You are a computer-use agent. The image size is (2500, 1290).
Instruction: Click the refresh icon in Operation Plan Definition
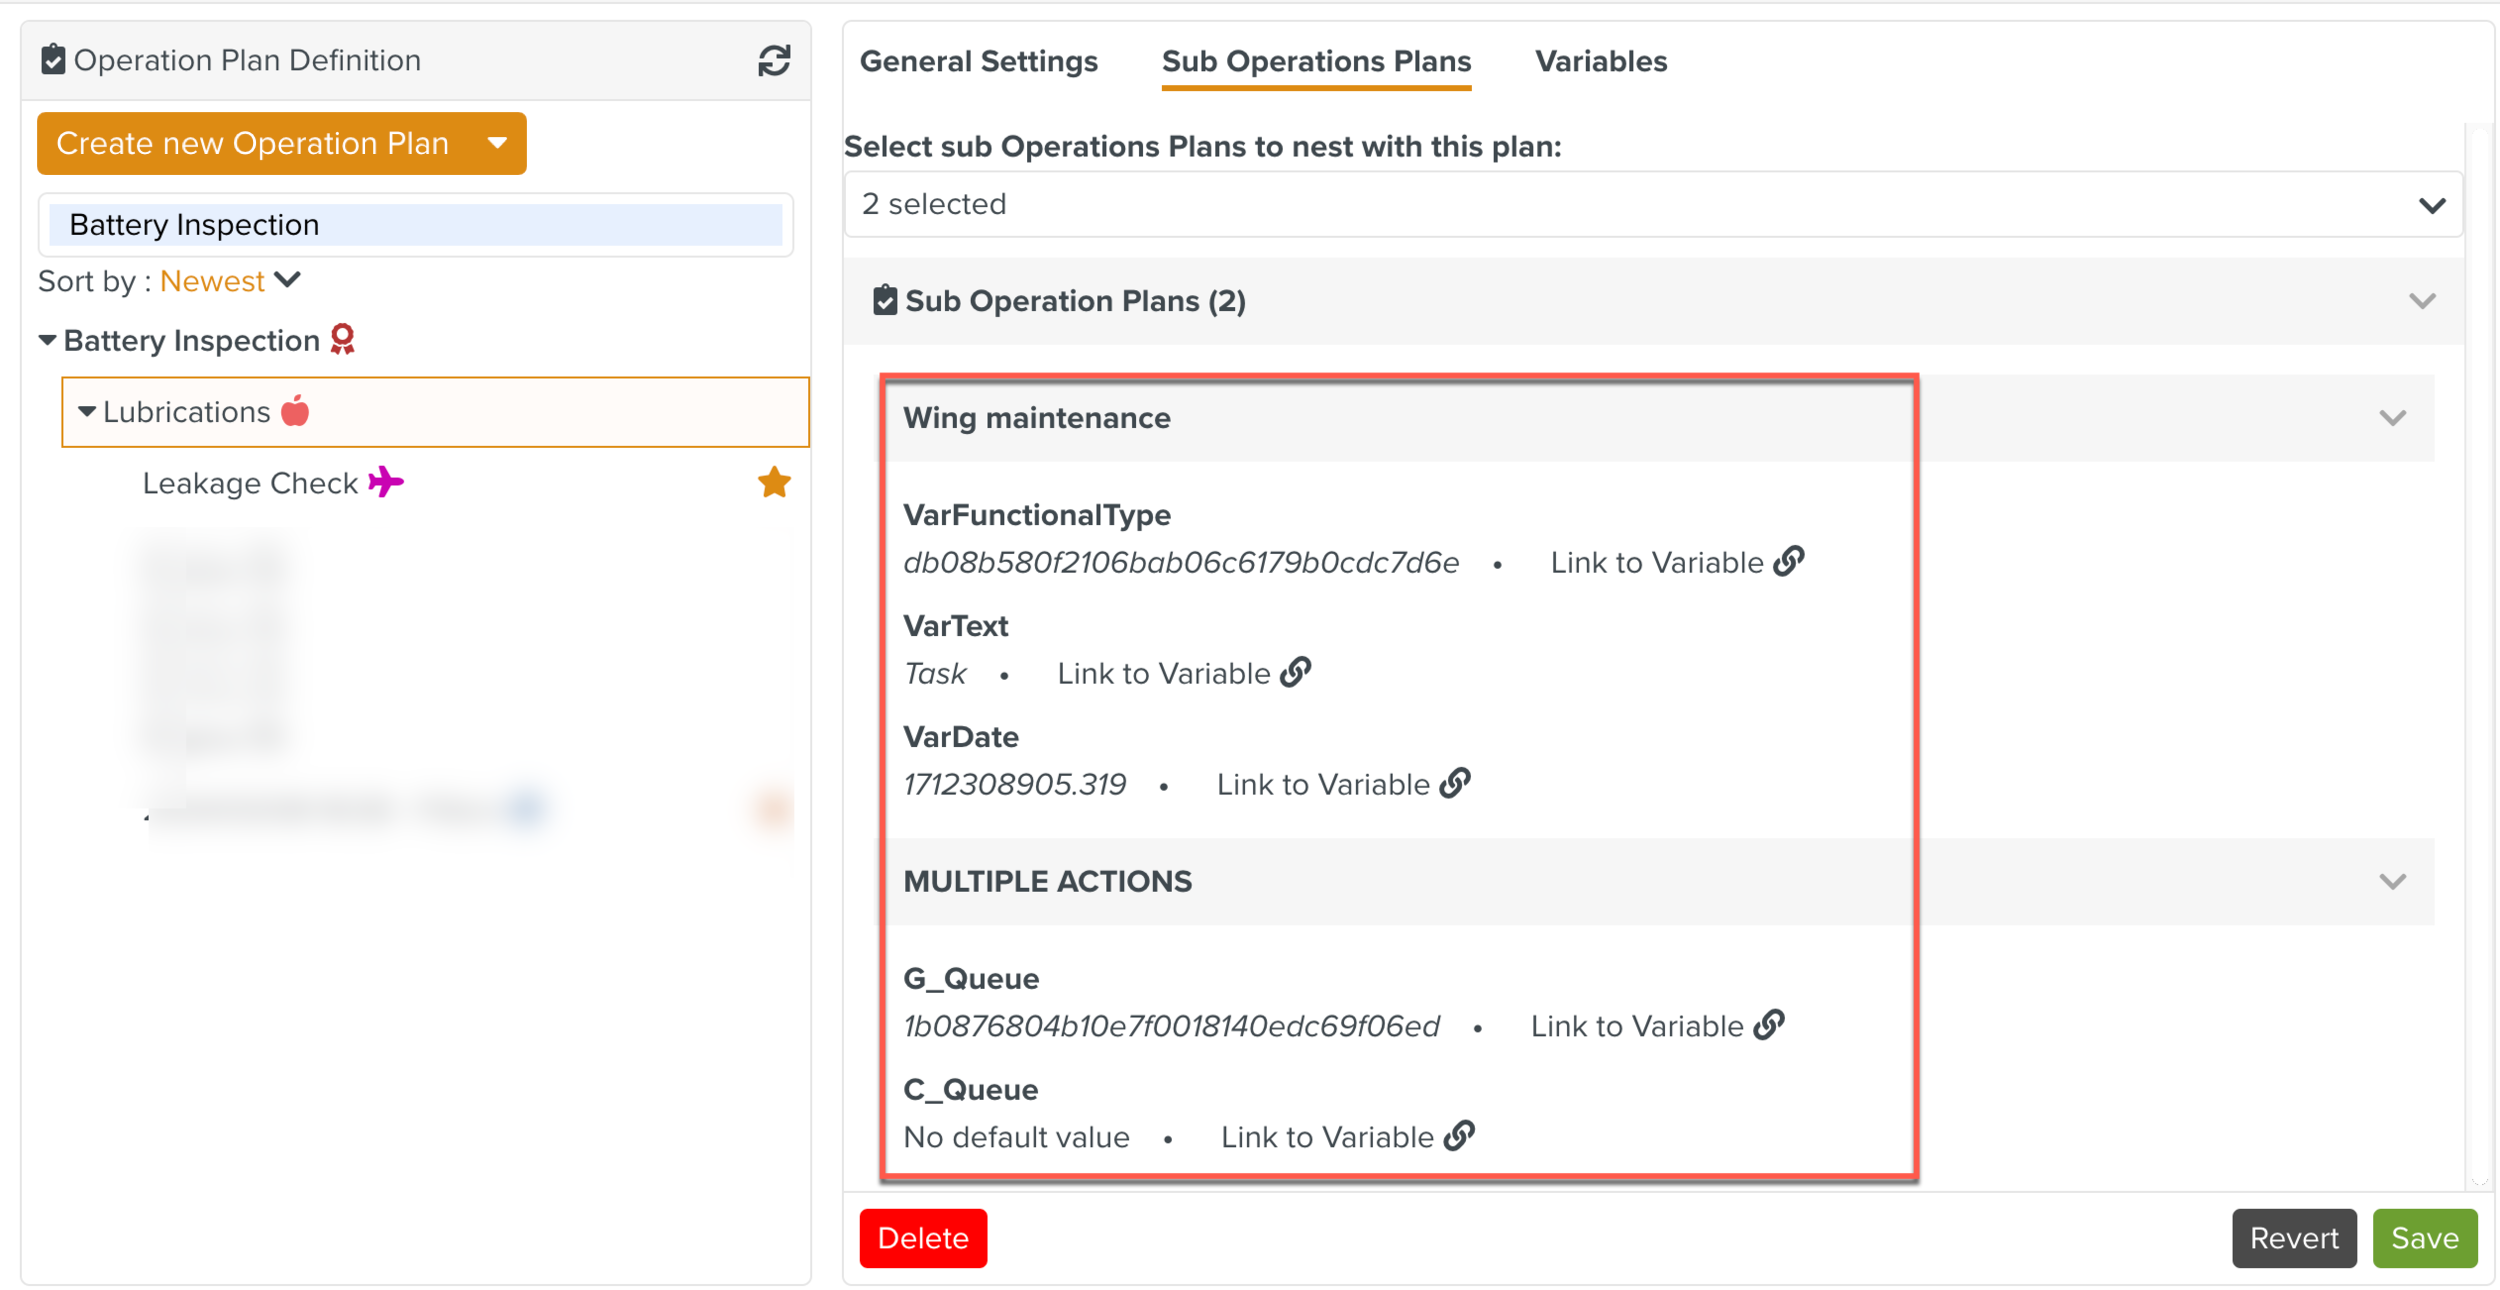coord(773,61)
